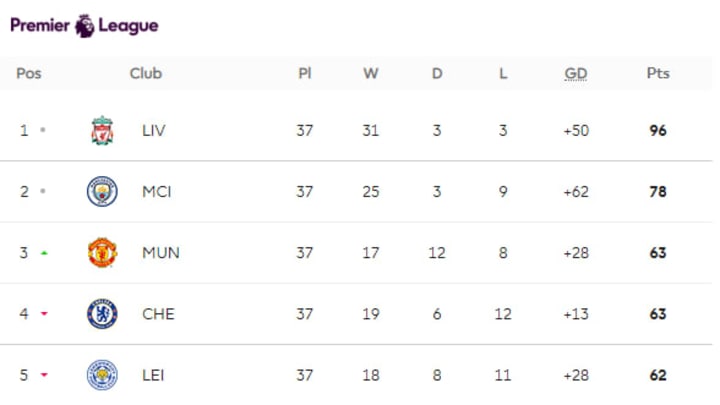
Task: Click the Premier League lion logo
Action: (x=84, y=26)
